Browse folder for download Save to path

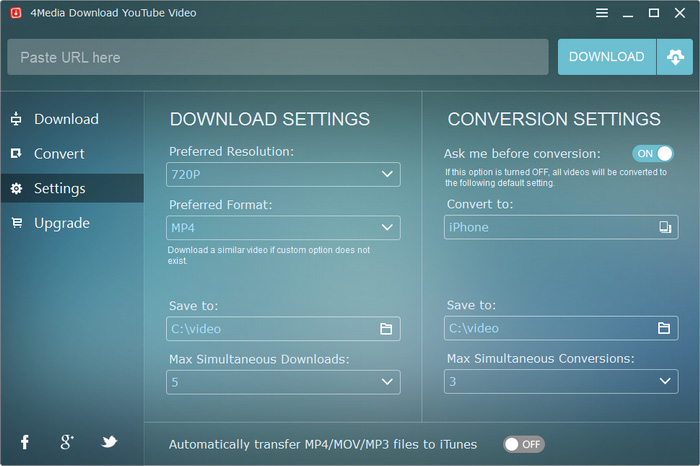(x=386, y=329)
